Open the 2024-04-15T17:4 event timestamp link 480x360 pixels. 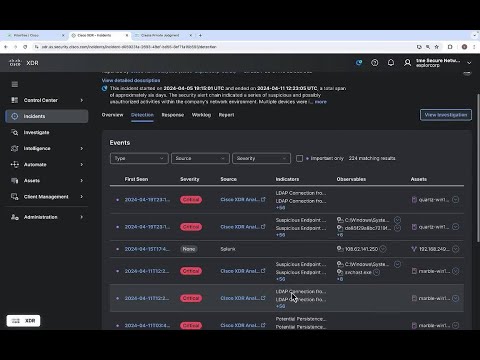click(x=147, y=249)
